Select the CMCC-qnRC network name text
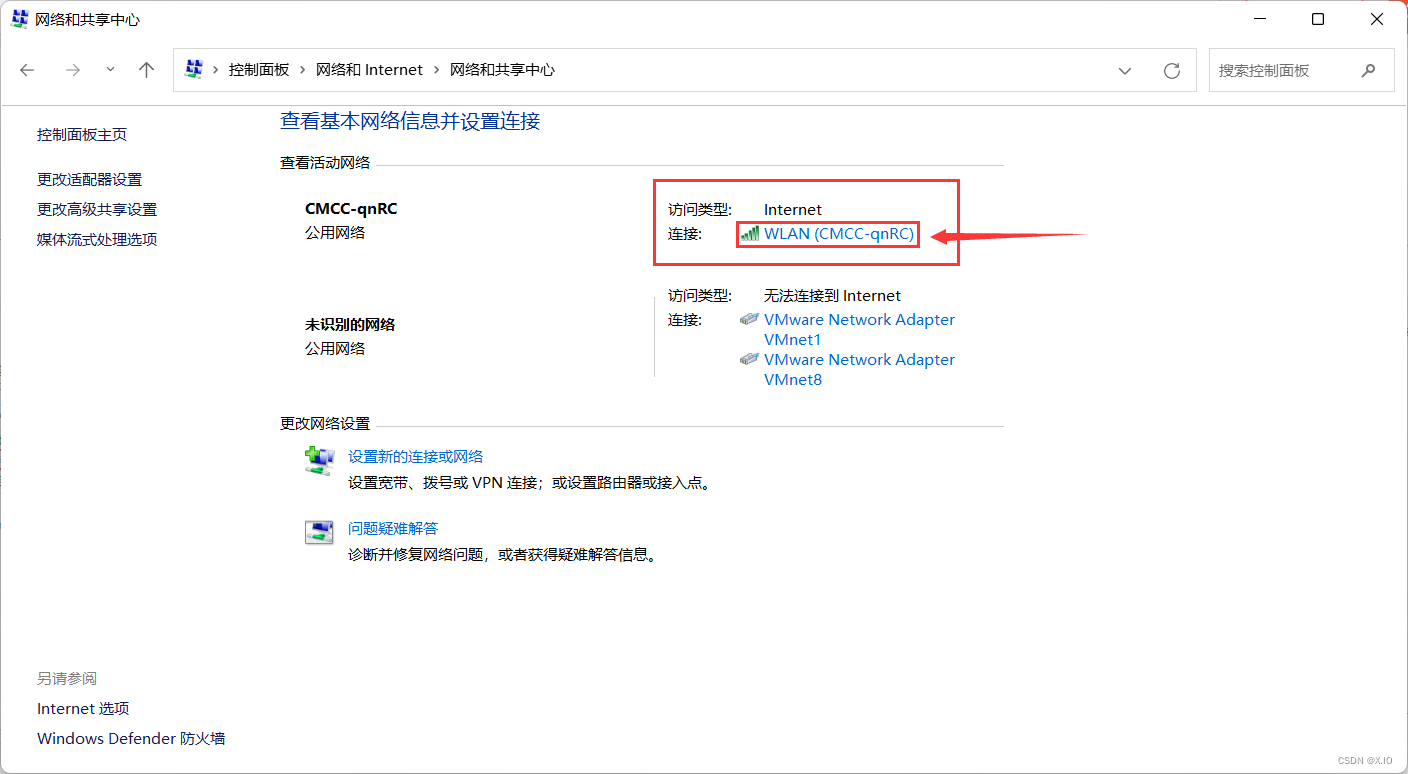 coord(351,209)
